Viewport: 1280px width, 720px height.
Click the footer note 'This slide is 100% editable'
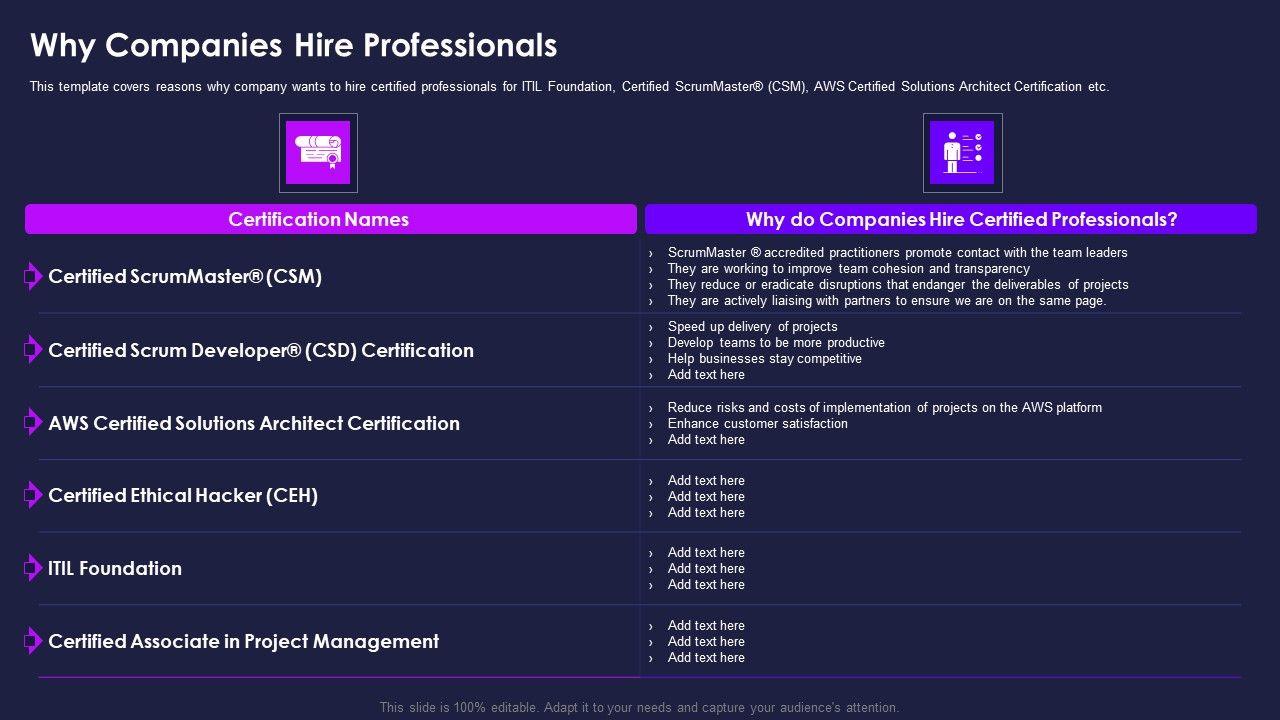coord(640,707)
